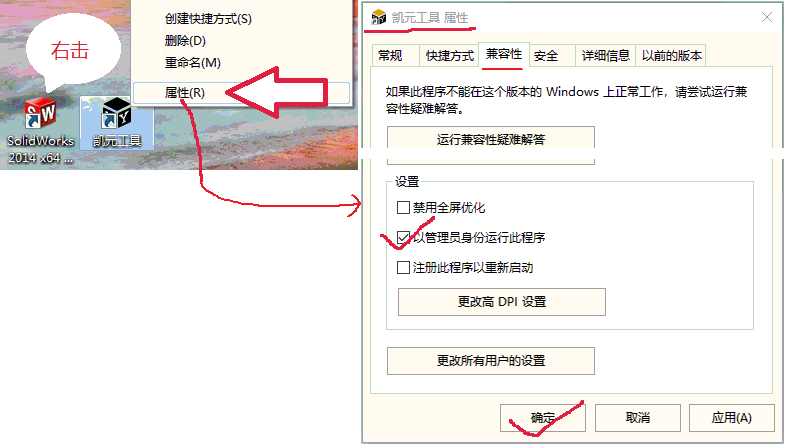Click 更改所有用户的设置 button
This screenshot has width=788, height=446.
coord(491,361)
